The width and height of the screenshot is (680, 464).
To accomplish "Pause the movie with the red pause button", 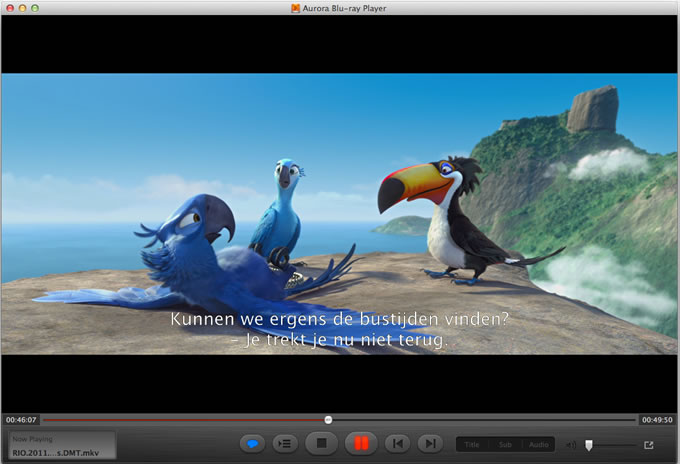I will (361, 444).
